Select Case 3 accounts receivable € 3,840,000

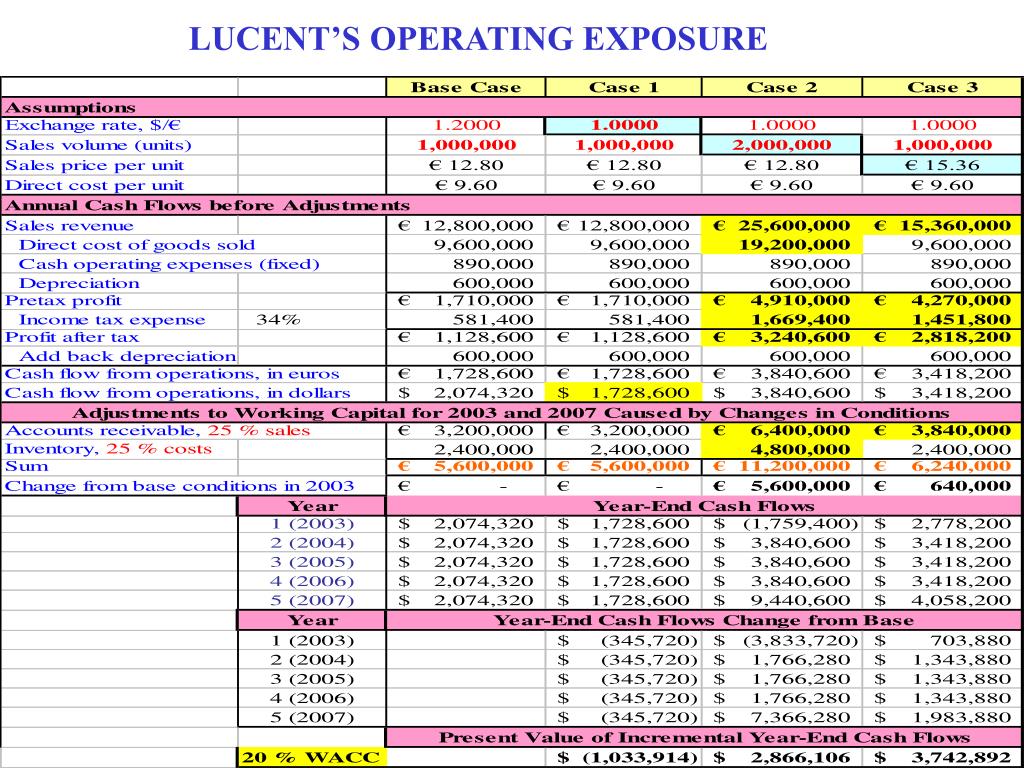tap(942, 430)
